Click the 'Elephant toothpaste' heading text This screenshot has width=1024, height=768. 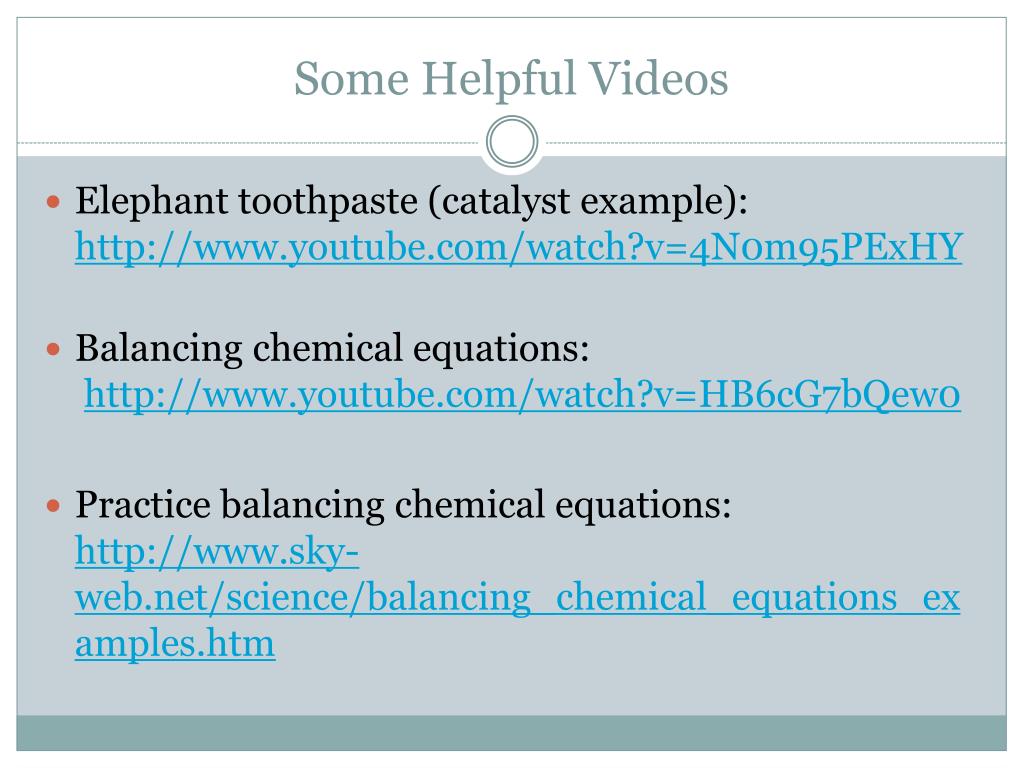(x=246, y=200)
